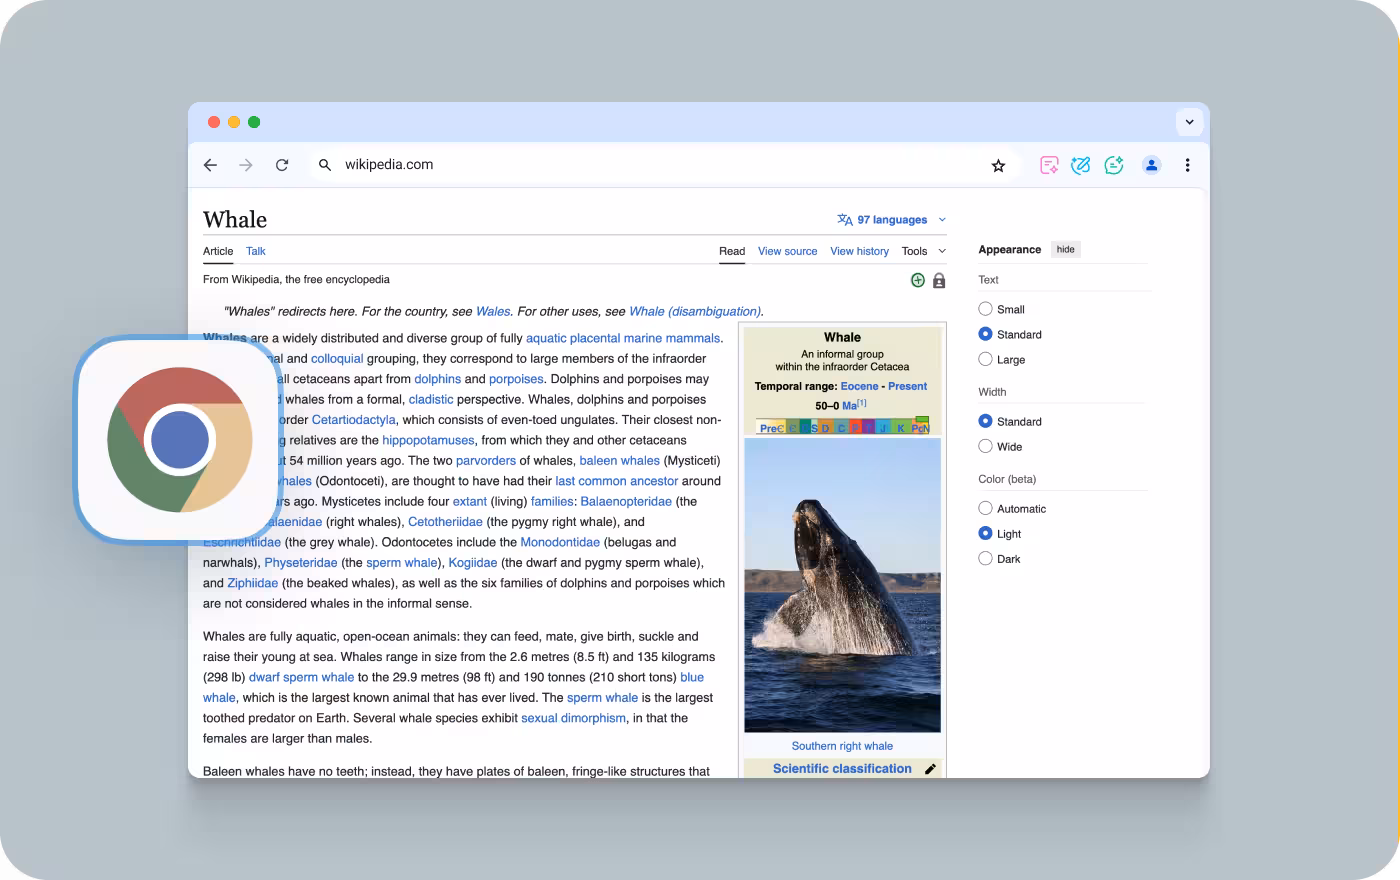Open the Eocene link in infobox
Image resolution: width=1400 pixels, height=880 pixels.
859,386
